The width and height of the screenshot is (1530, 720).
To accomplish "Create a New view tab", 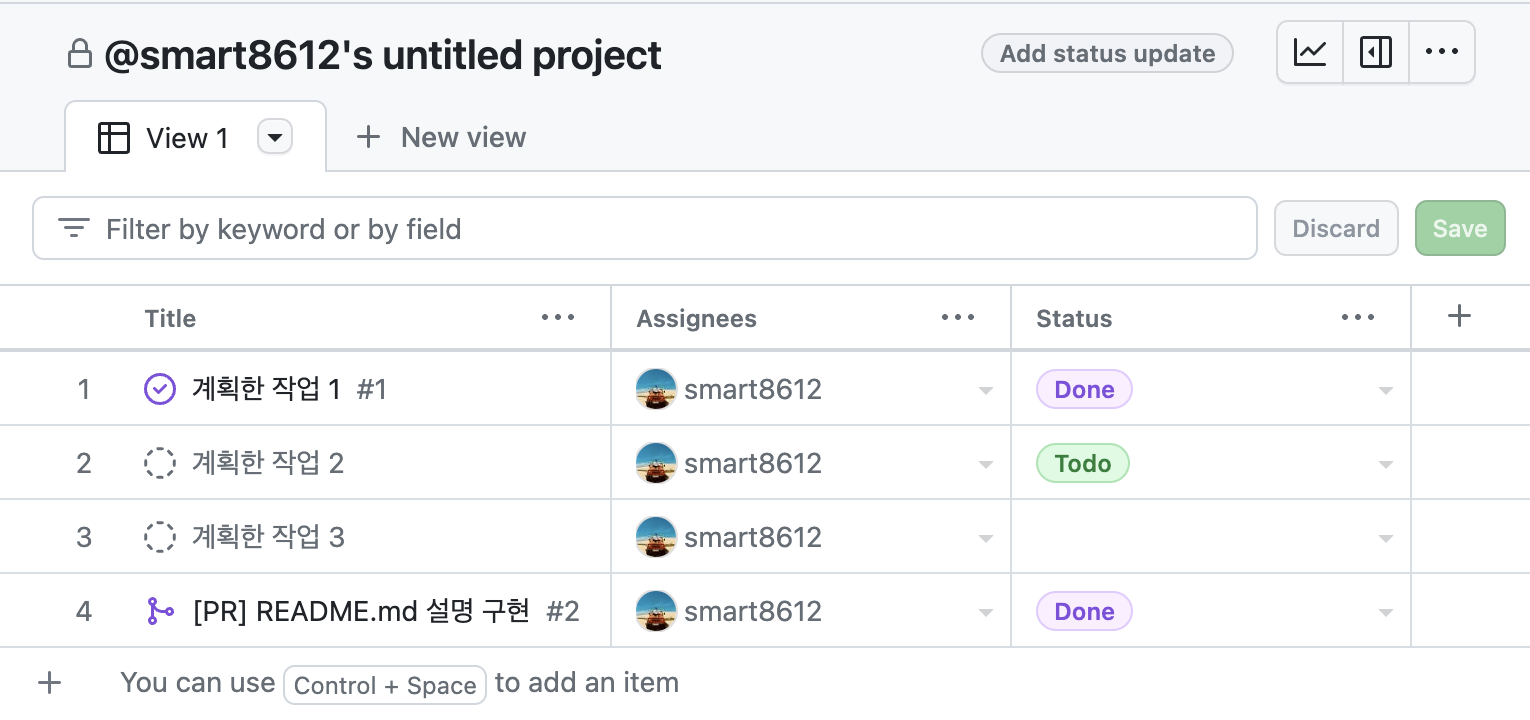I will pos(442,138).
